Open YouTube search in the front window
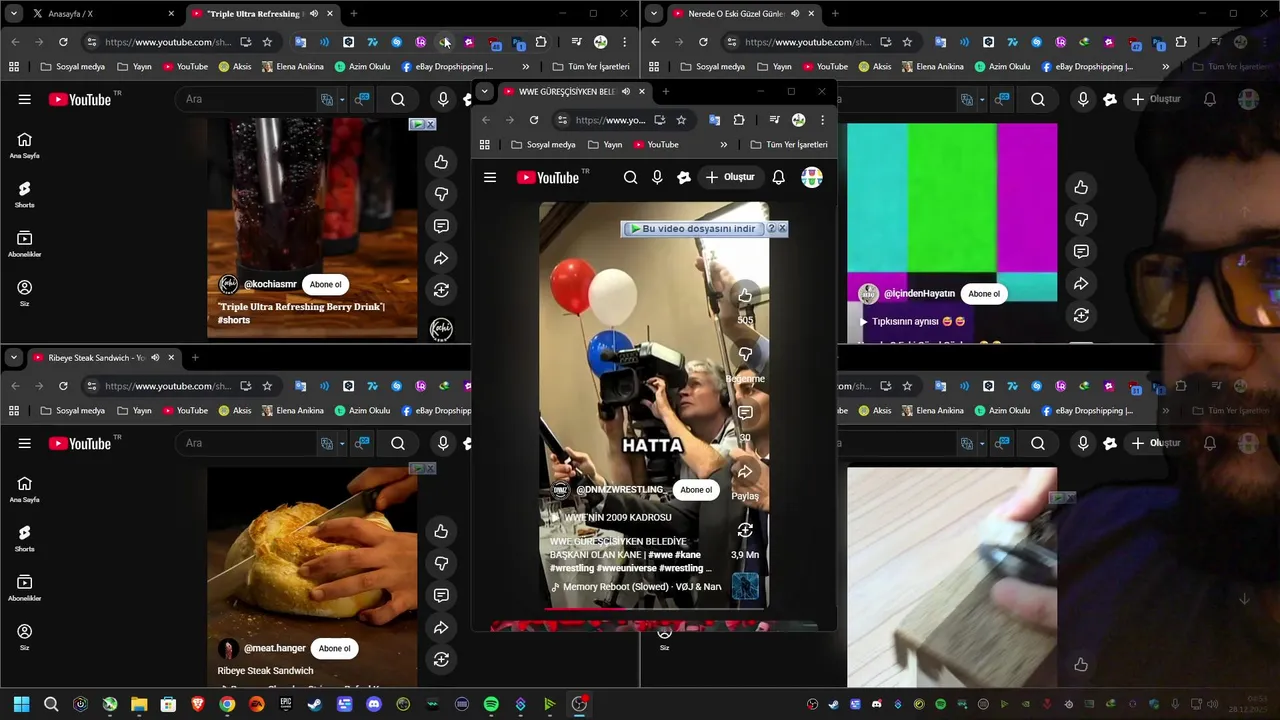This screenshot has width=1280, height=720. pyautogui.click(x=630, y=177)
